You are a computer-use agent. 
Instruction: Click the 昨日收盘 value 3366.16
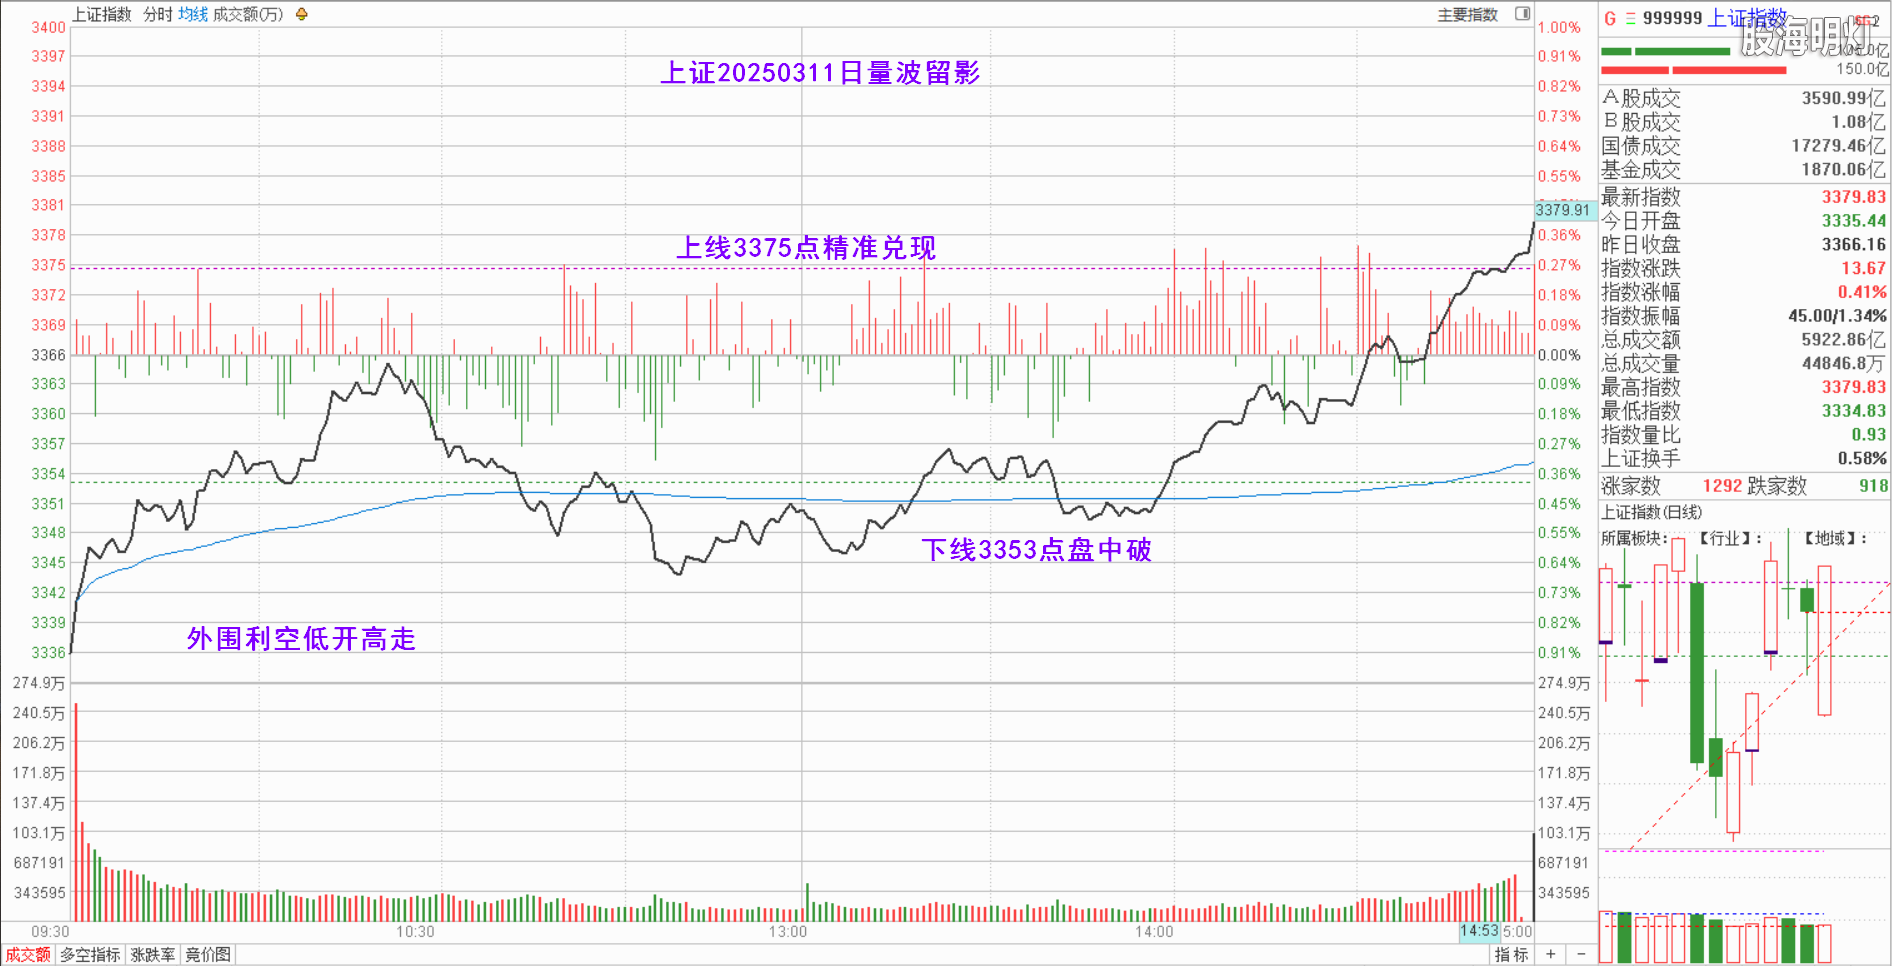(1853, 245)
